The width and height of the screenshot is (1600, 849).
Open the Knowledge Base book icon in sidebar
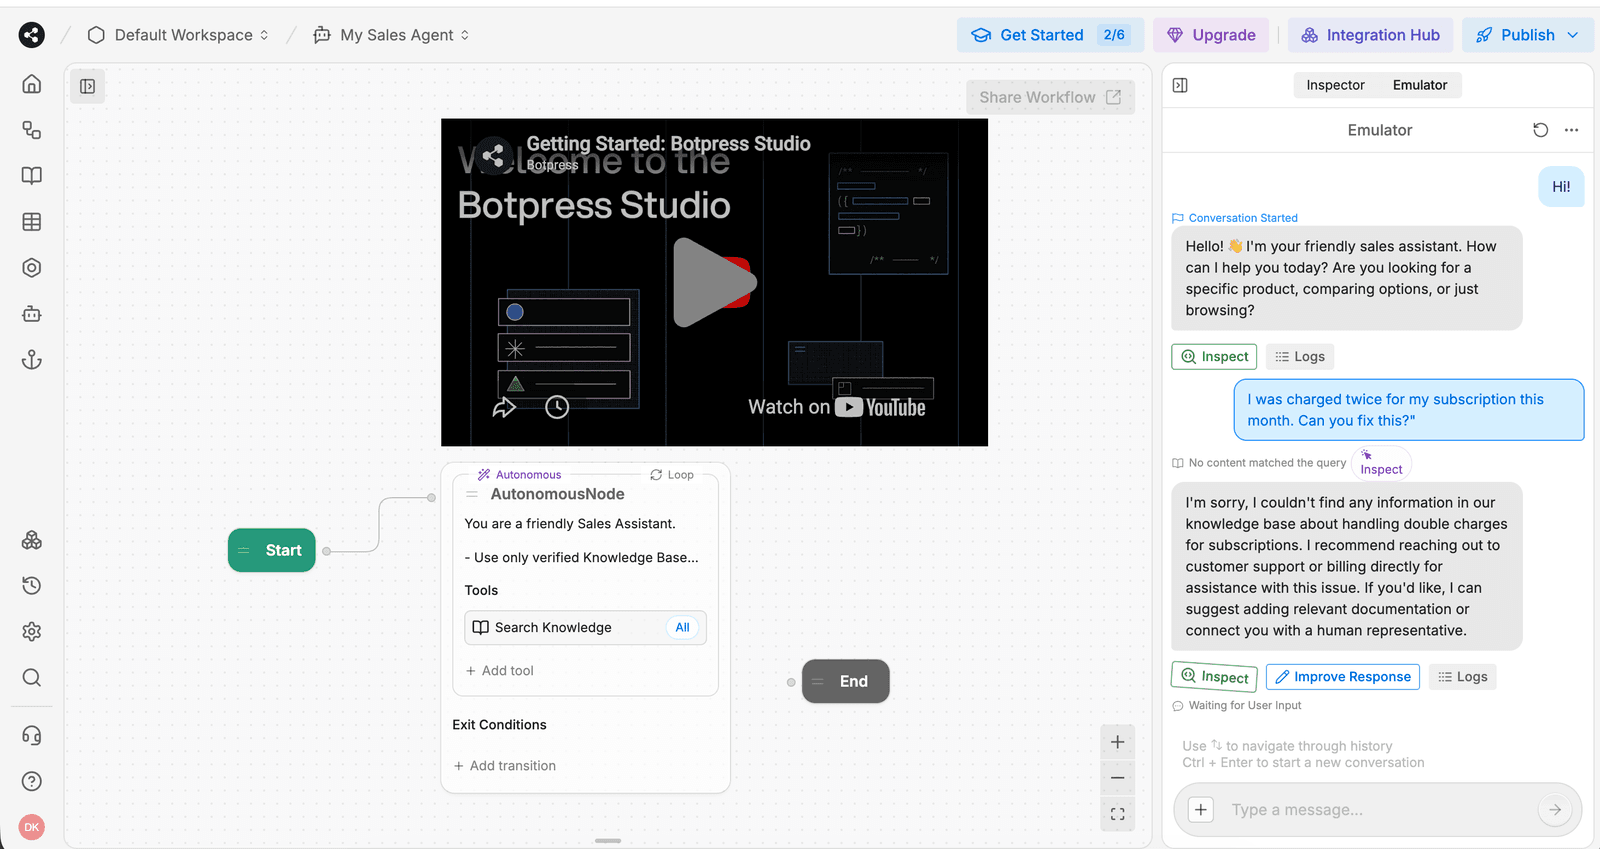[32, 176]
